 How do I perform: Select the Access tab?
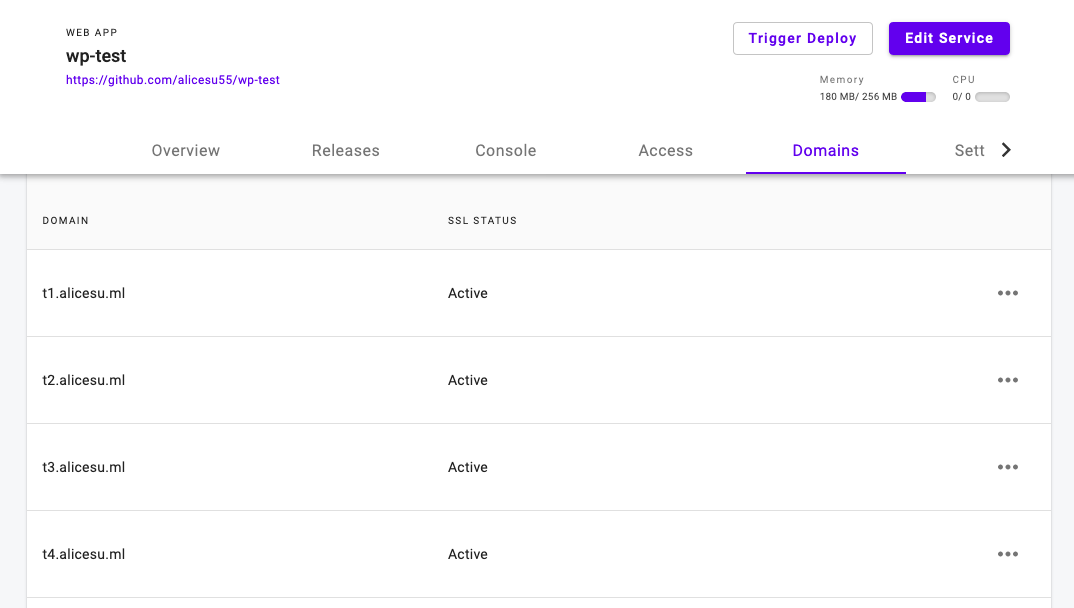(666, 151)
